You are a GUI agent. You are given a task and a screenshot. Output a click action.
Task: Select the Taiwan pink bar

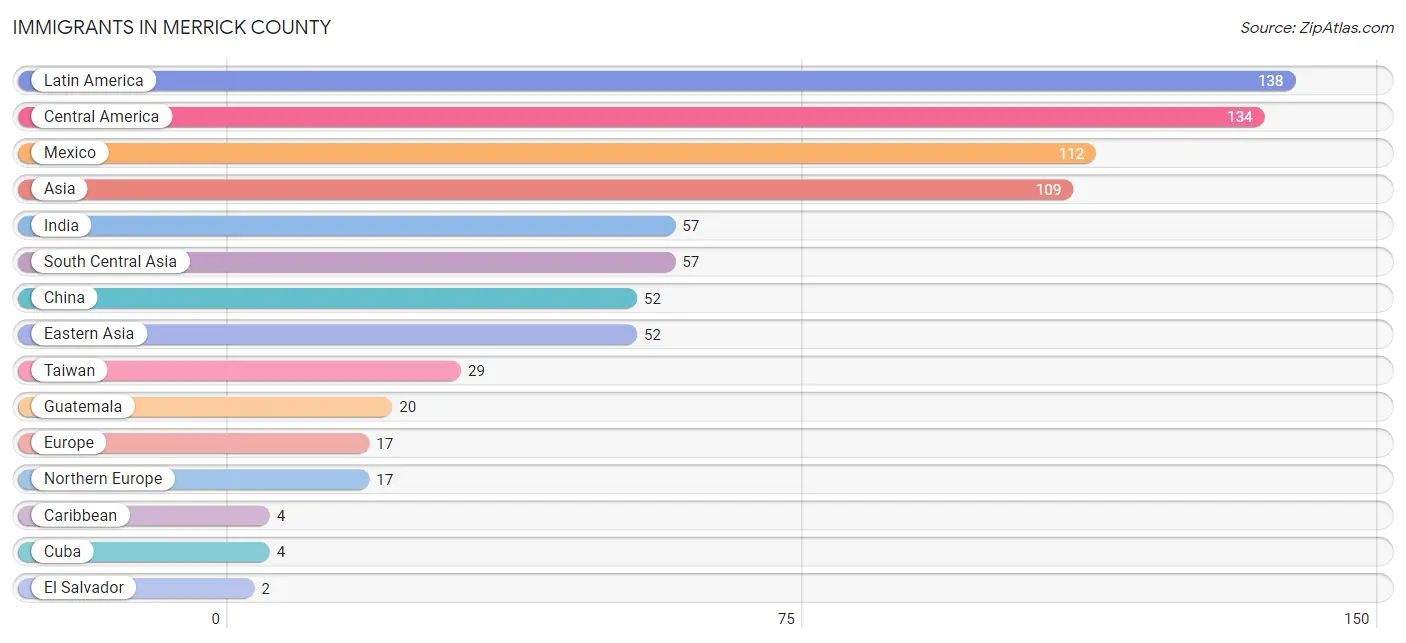coord(239,371)
